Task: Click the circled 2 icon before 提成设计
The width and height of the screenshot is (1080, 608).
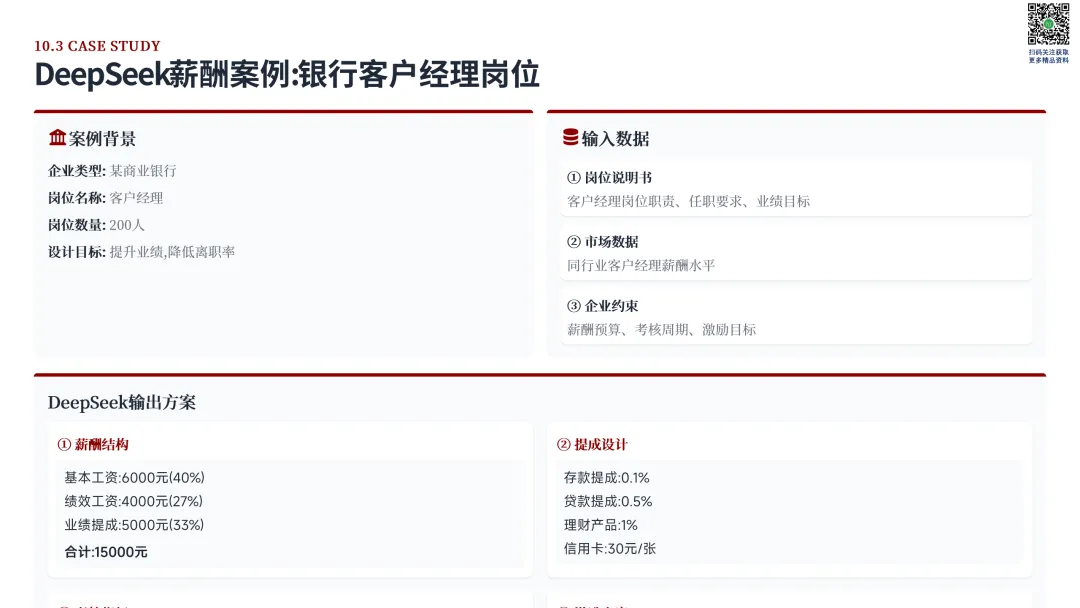Action: tap(563, 445)
